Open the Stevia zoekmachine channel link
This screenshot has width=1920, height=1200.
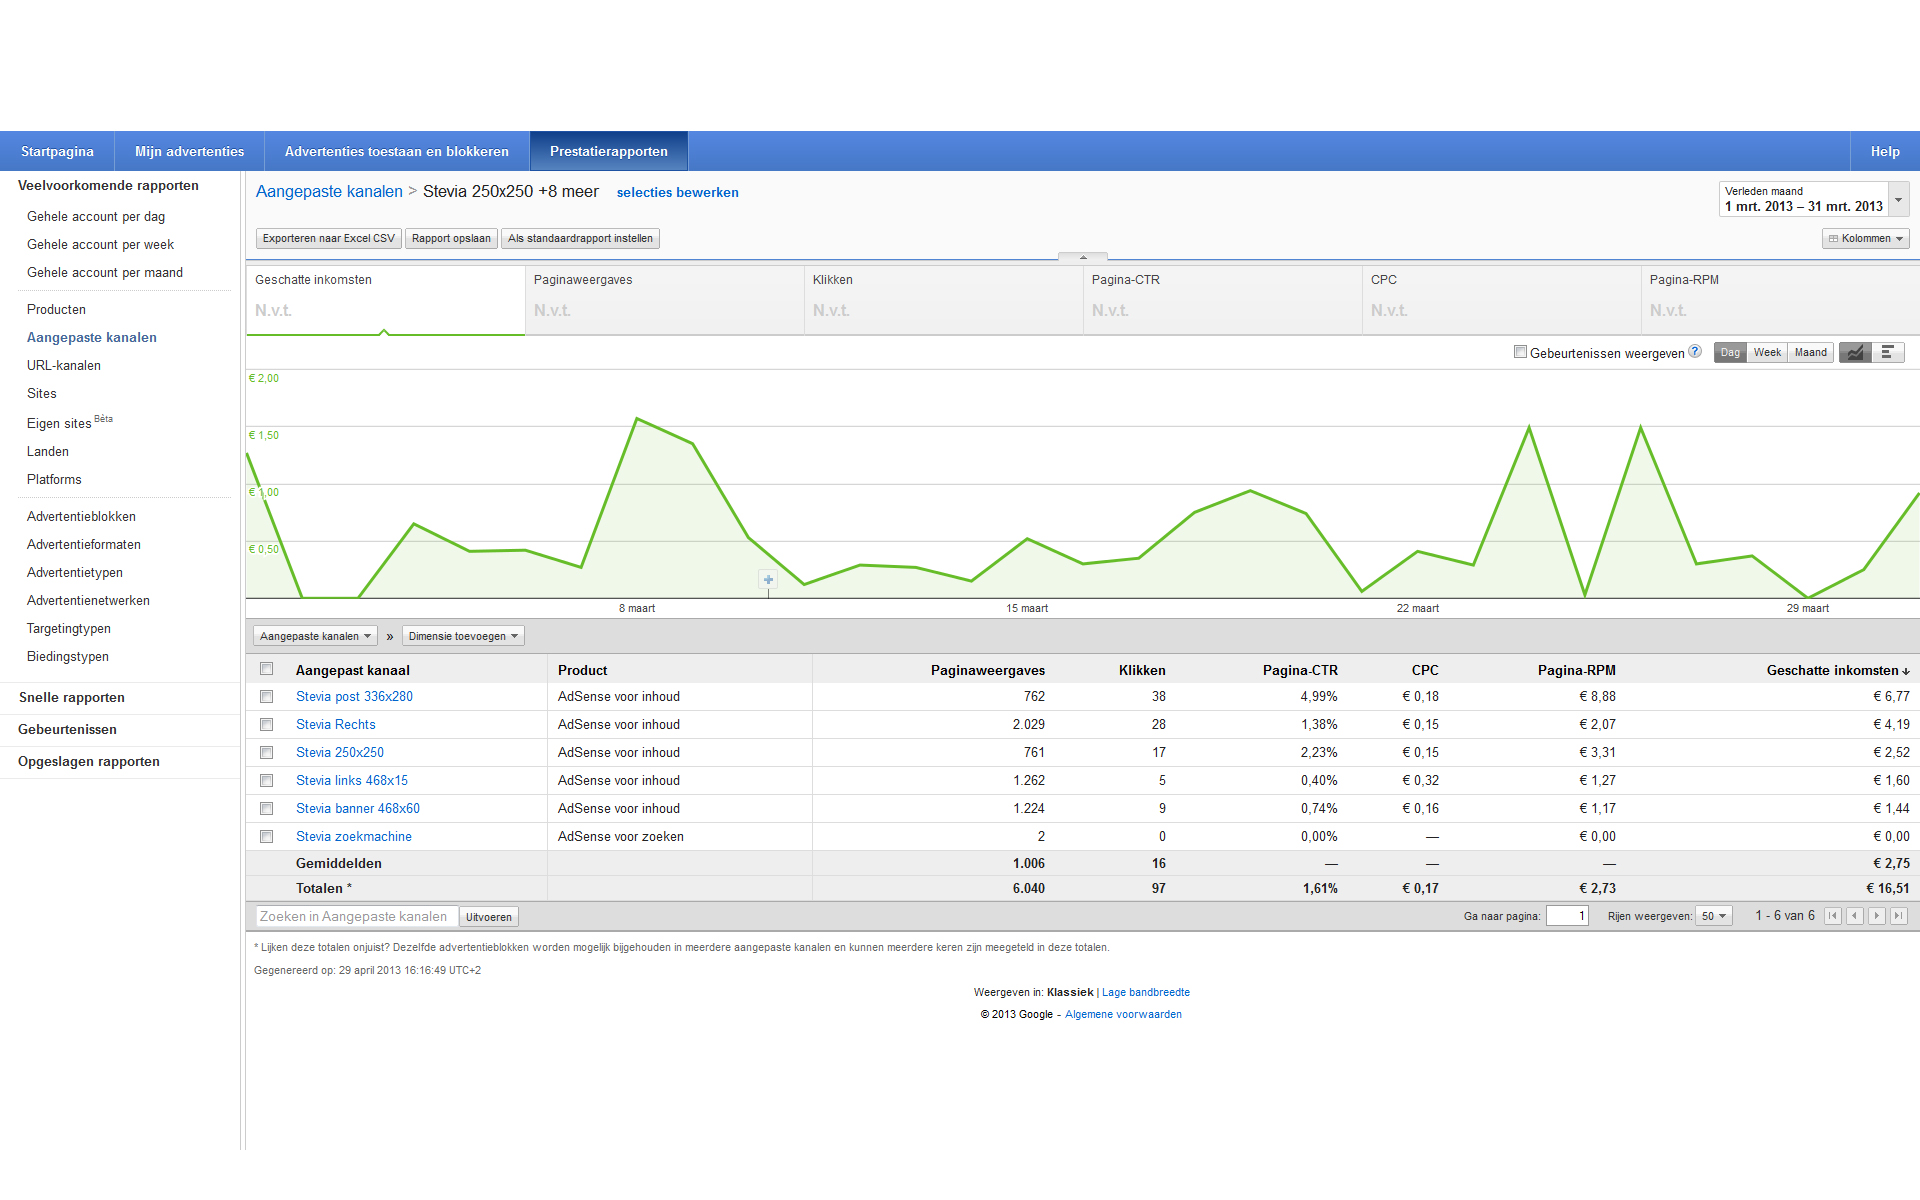pyautogui.click(x=354, y=837)
